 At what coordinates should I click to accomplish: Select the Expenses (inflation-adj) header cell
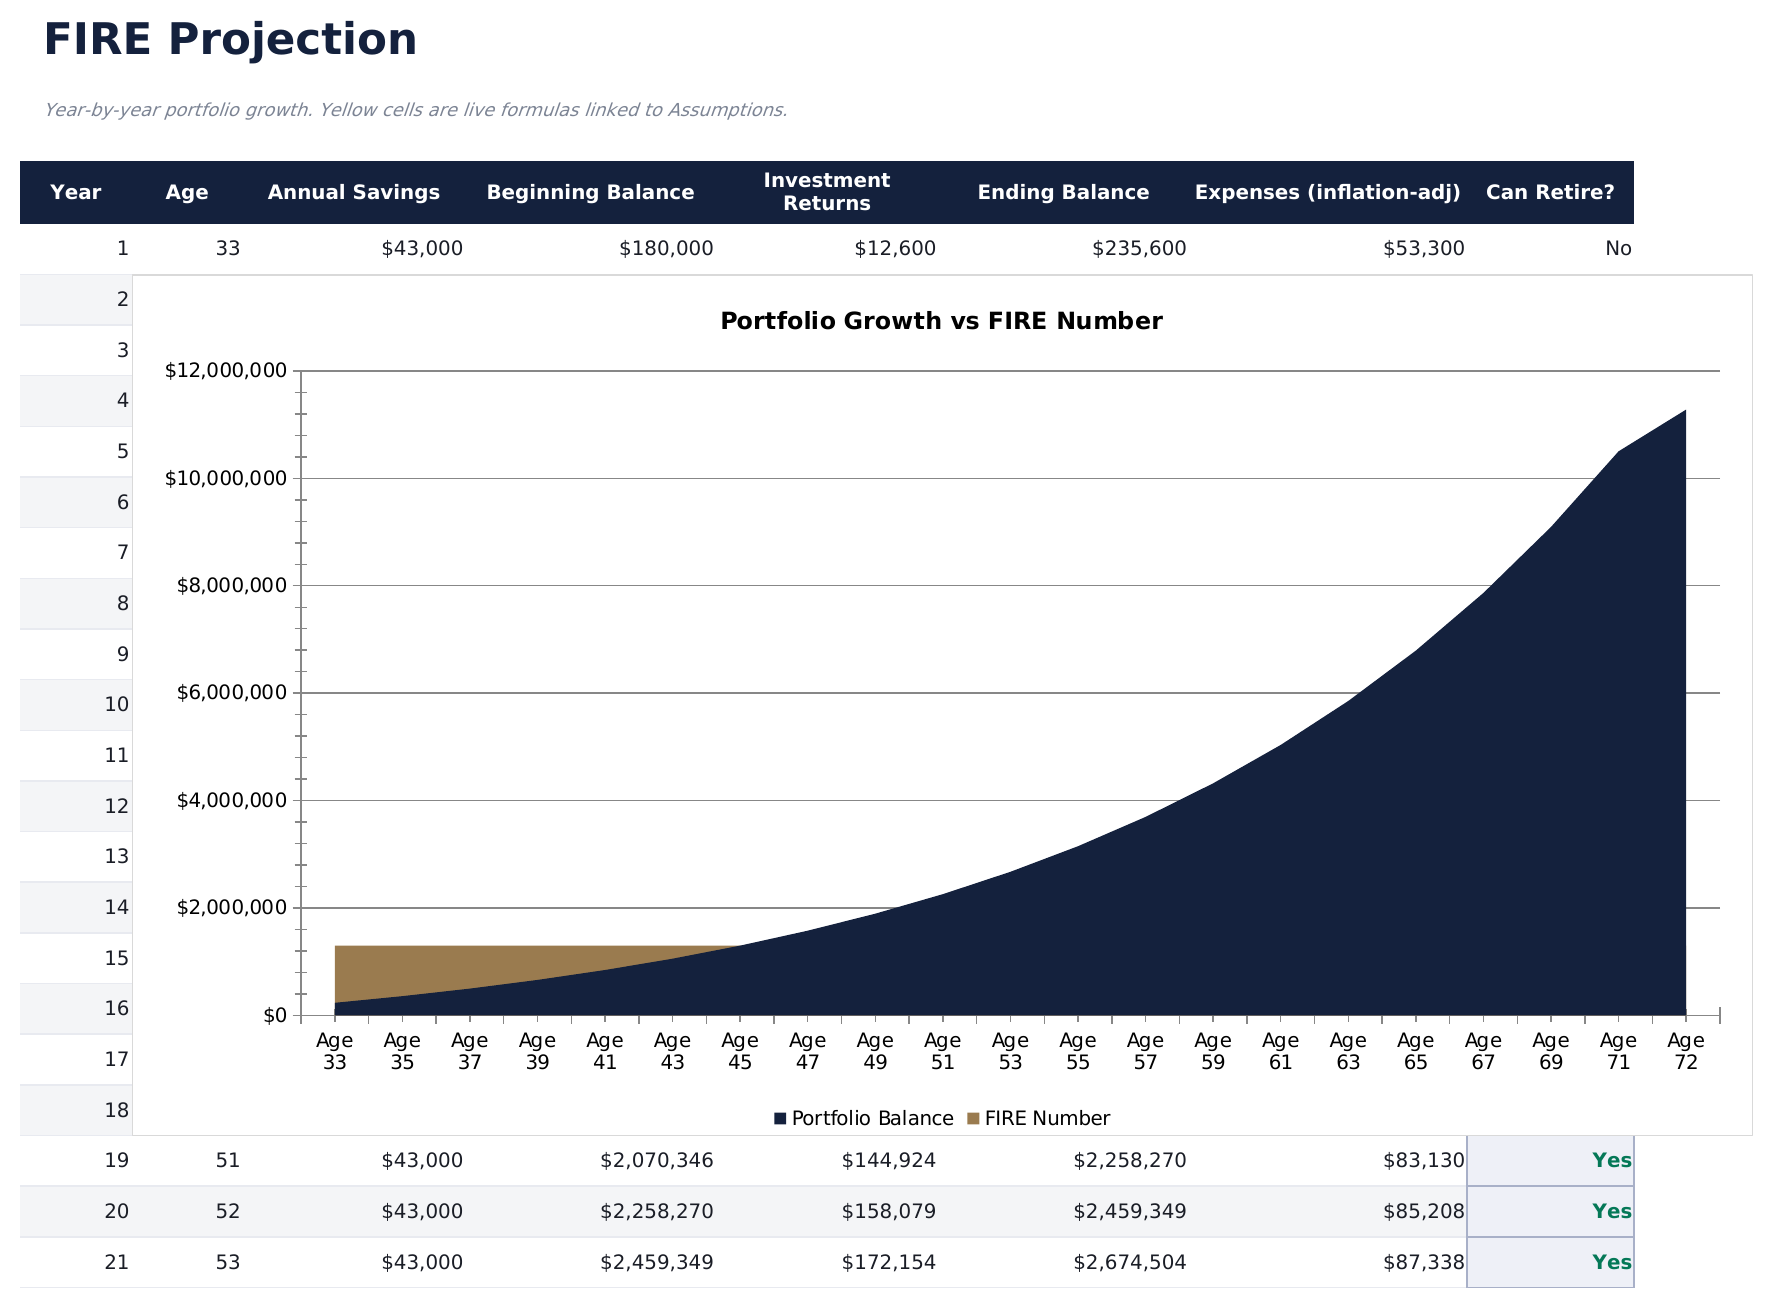coord(1327,192)
